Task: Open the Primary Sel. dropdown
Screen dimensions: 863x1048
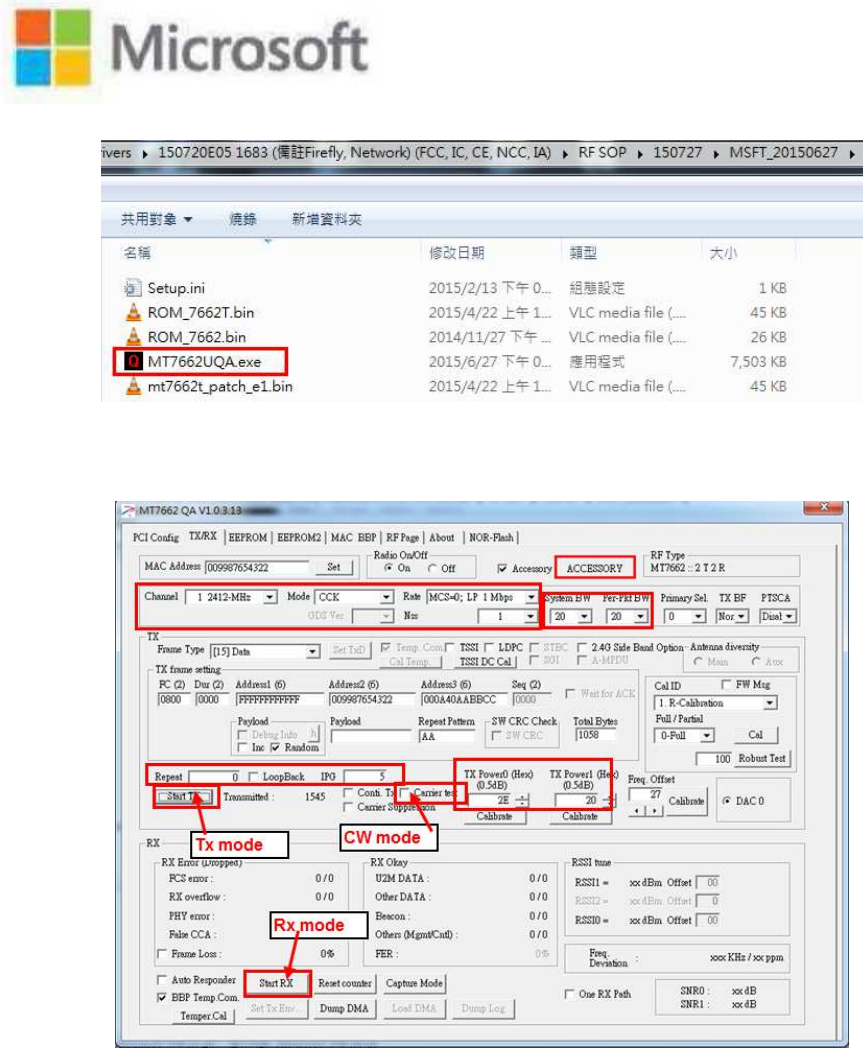Action: [x=699, y=616]
